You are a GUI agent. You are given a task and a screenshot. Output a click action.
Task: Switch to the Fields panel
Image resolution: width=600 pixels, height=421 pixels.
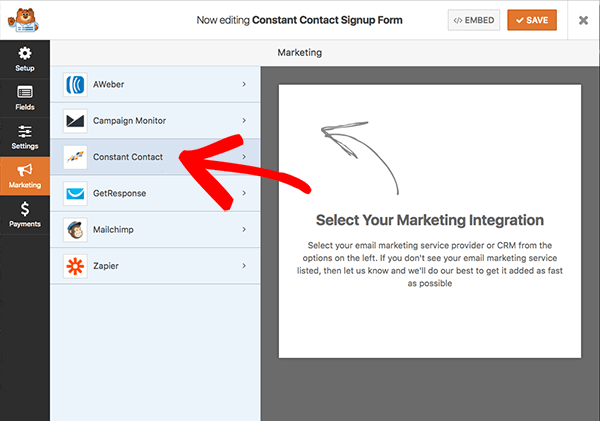coord(25,98)
